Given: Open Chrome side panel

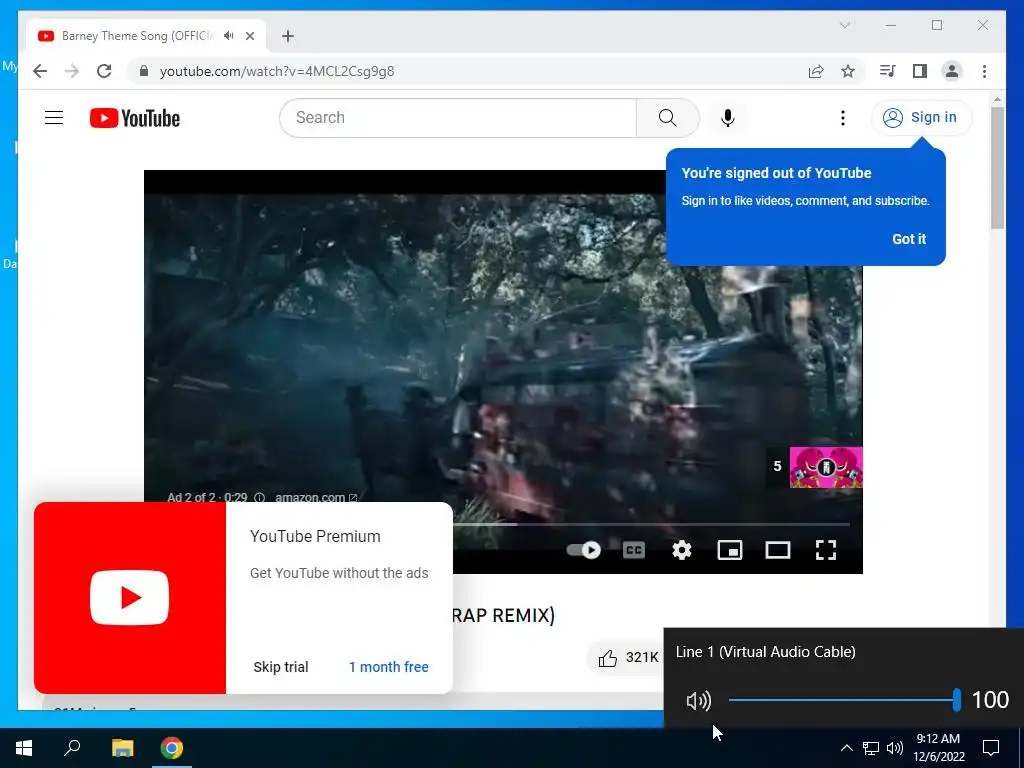Looking at the screenshot, I should pos(920,71).
